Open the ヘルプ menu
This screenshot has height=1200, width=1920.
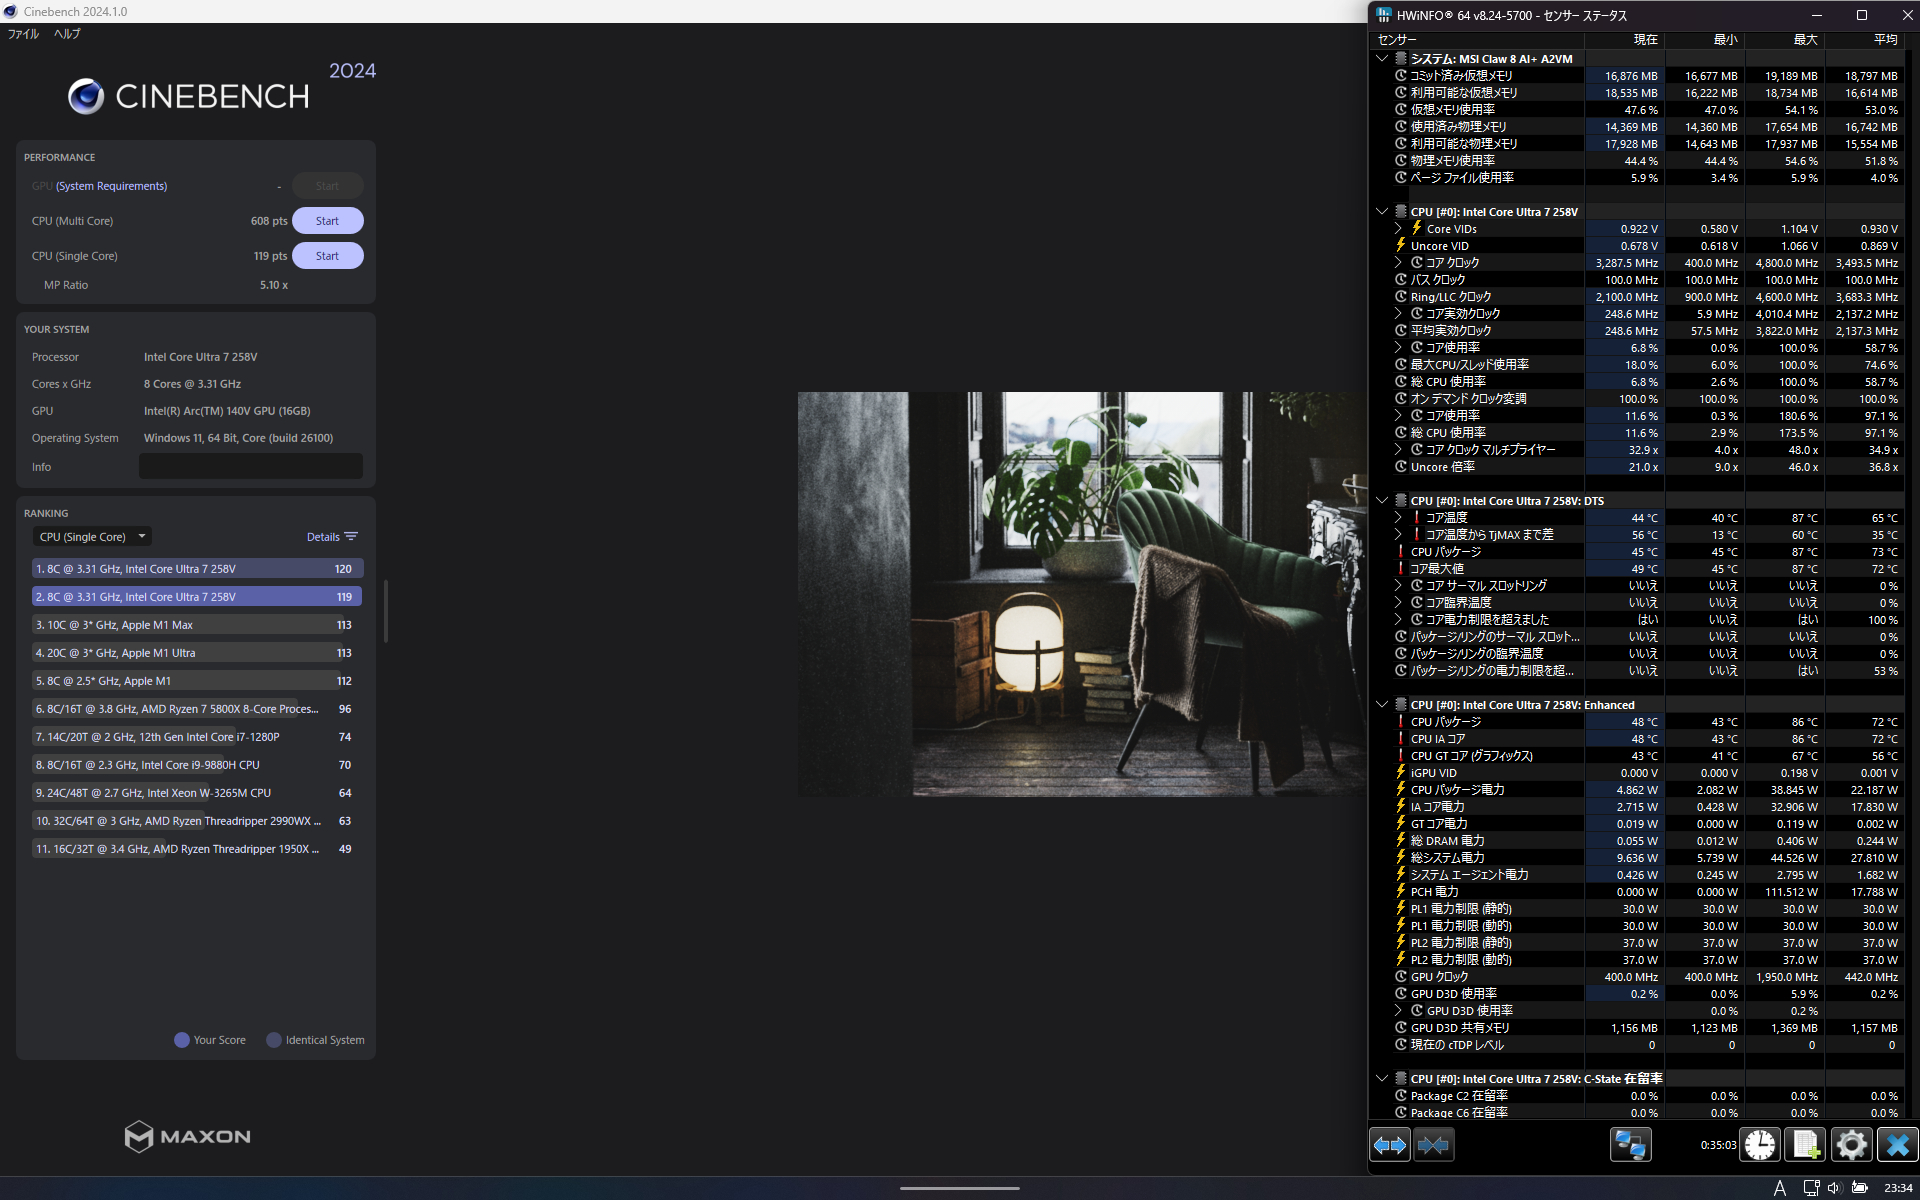coord(67,34)
